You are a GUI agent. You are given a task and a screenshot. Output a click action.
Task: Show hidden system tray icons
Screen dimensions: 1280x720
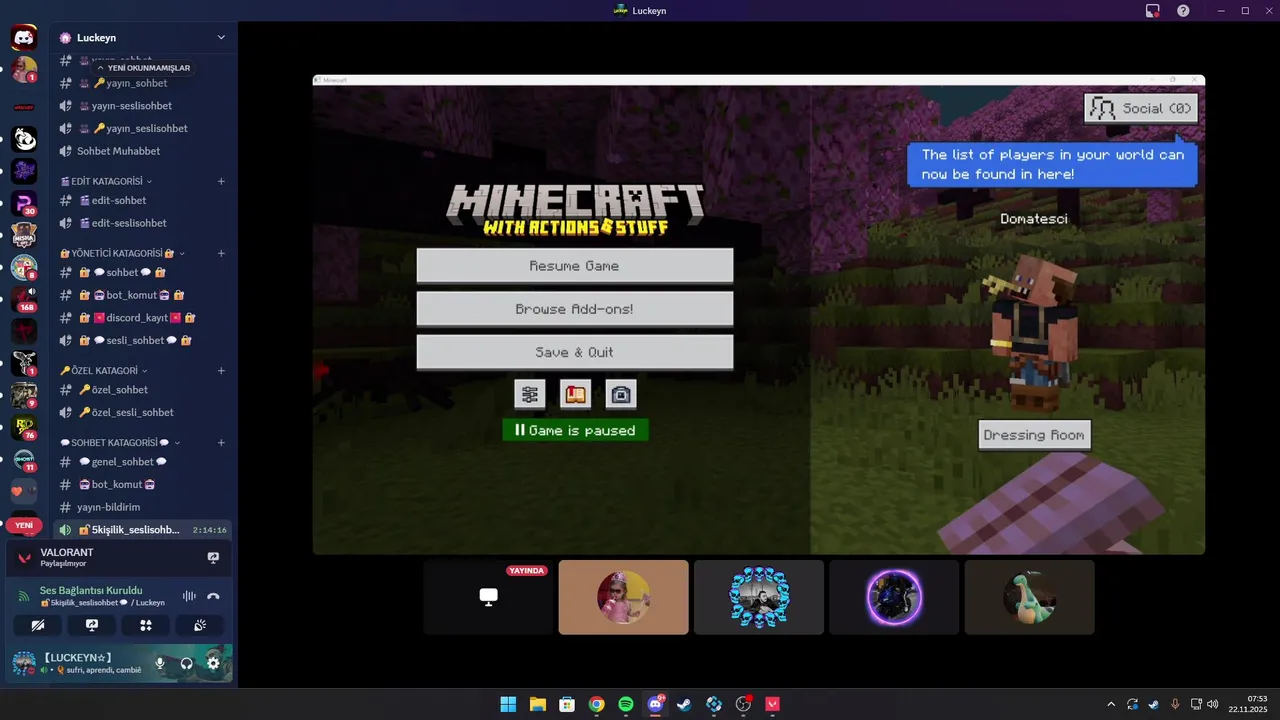[x=1110, y=704]
